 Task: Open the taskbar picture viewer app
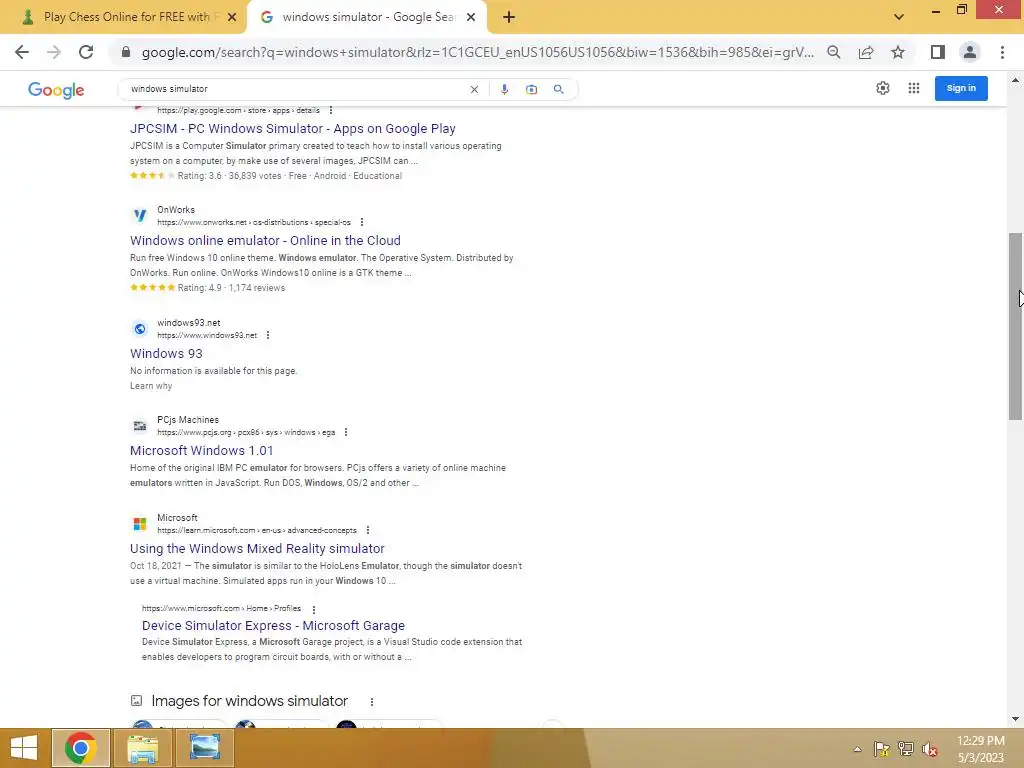204,748
